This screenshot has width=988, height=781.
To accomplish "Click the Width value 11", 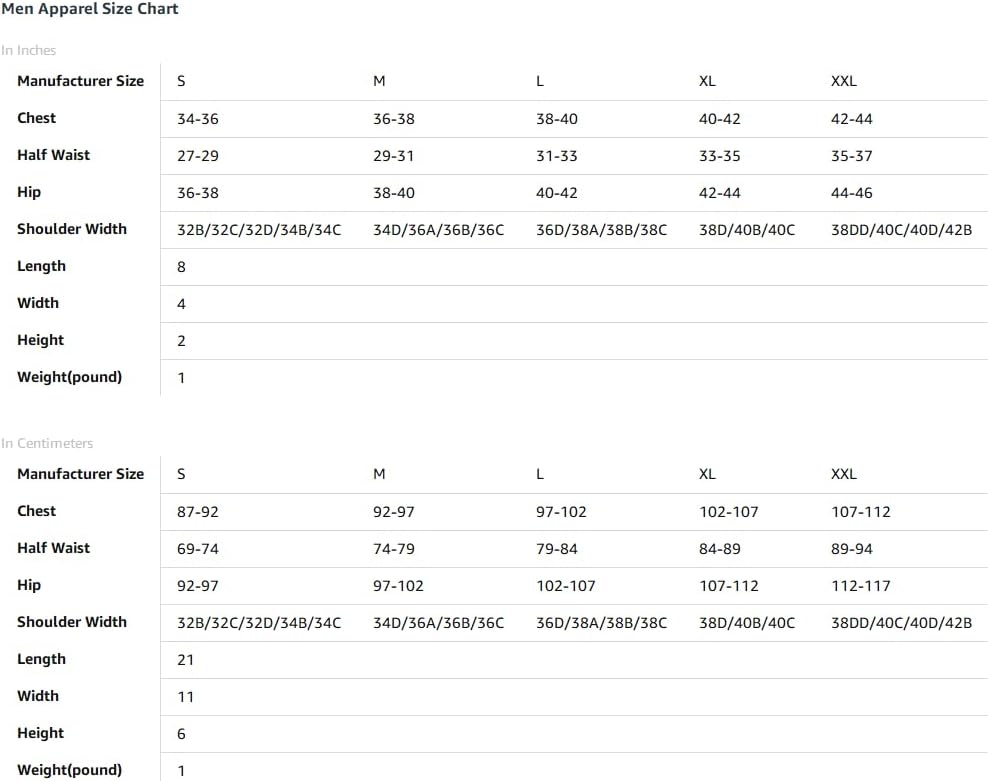I will (x=185, y=697).
